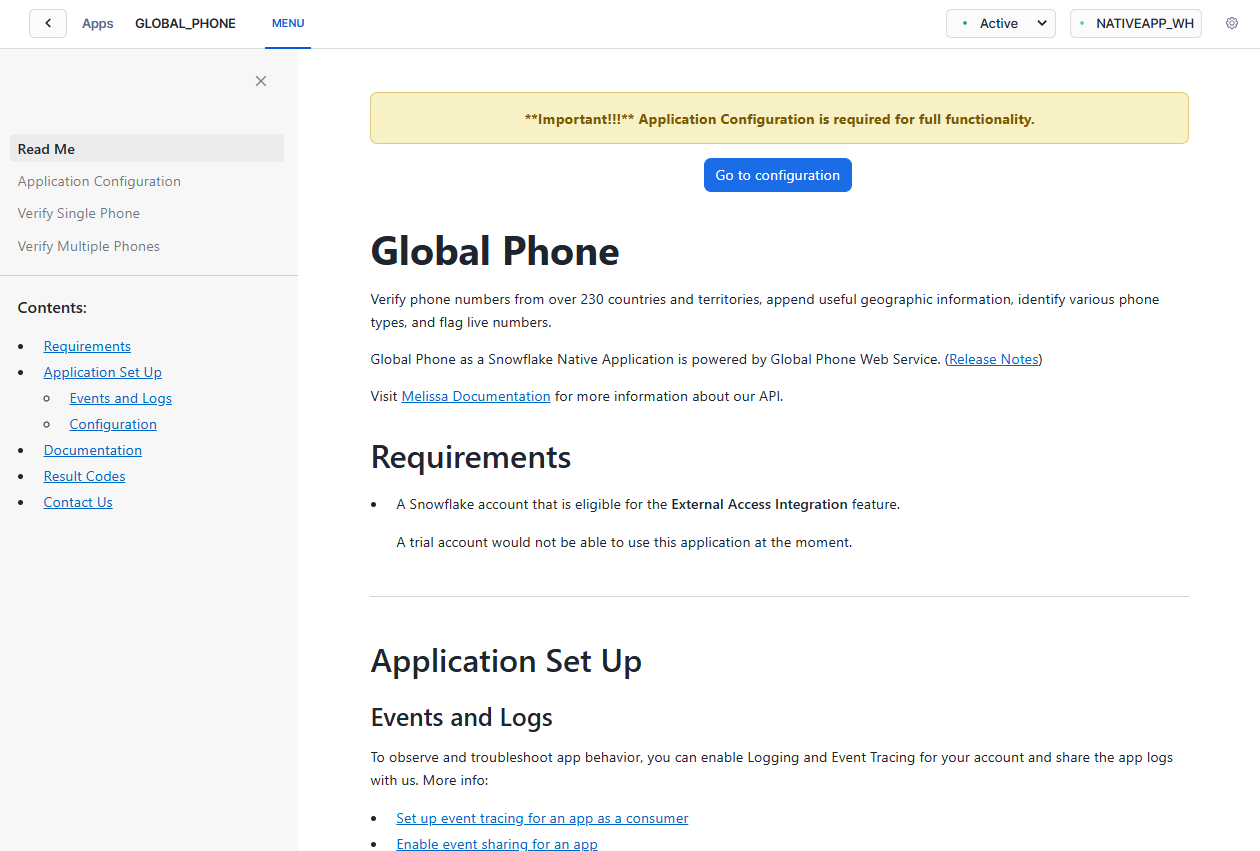
Task: Switch to the MENU tab
Action: 288,23
